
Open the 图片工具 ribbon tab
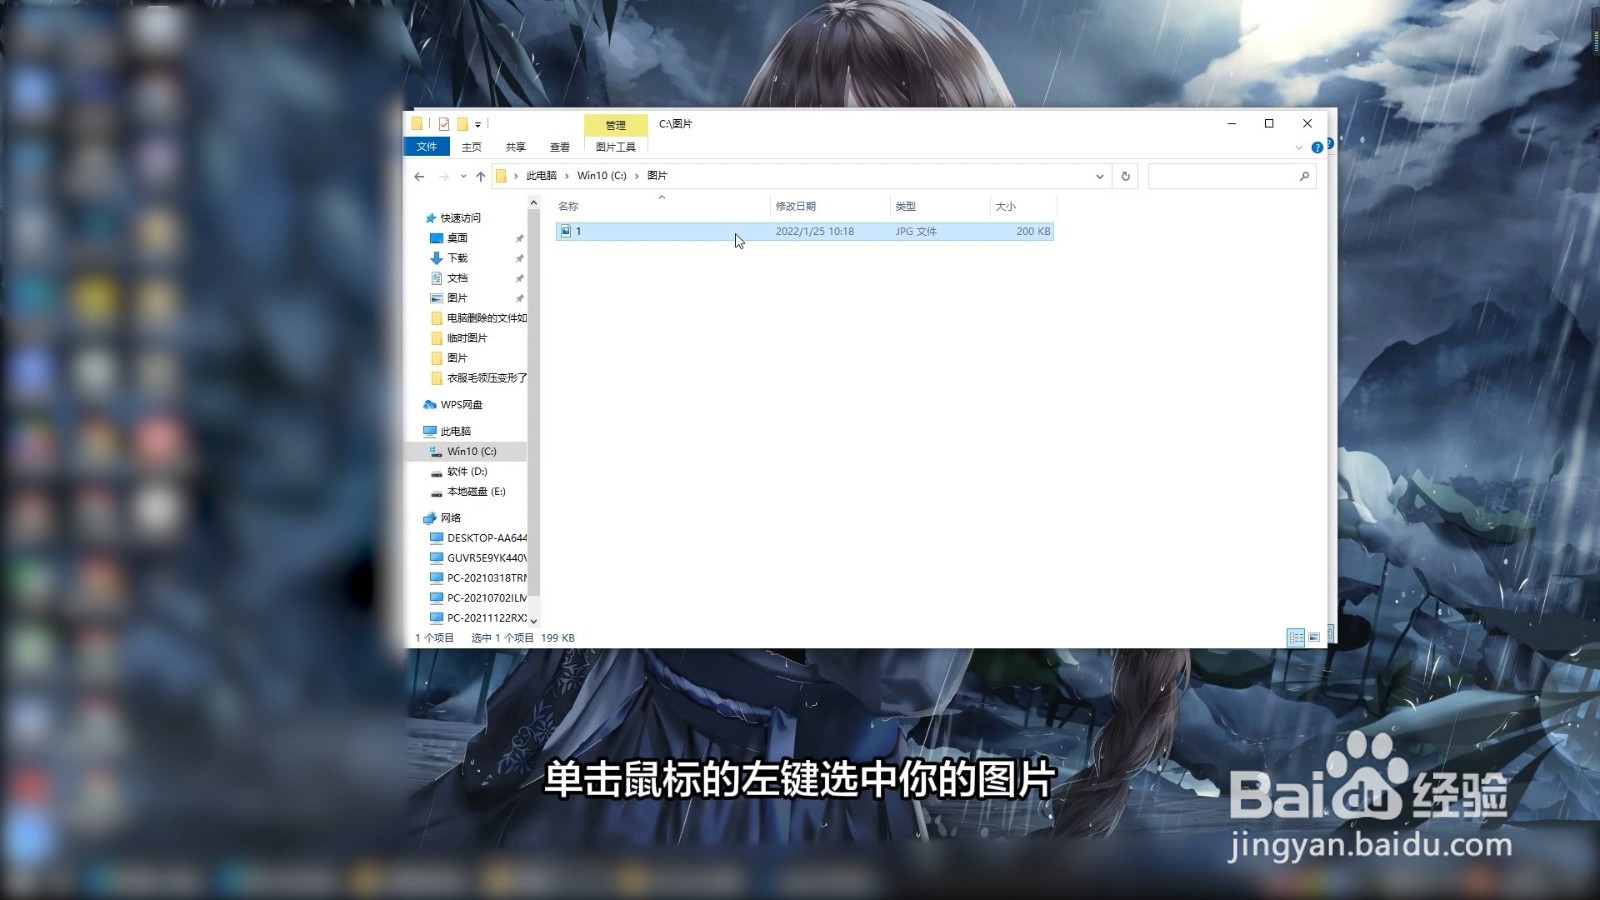615,147
